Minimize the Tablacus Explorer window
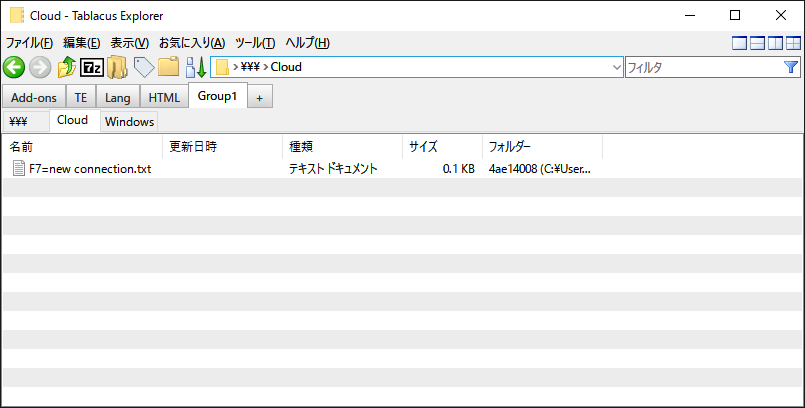The height and width of the screenshot is (408, 805). [690, 15]
